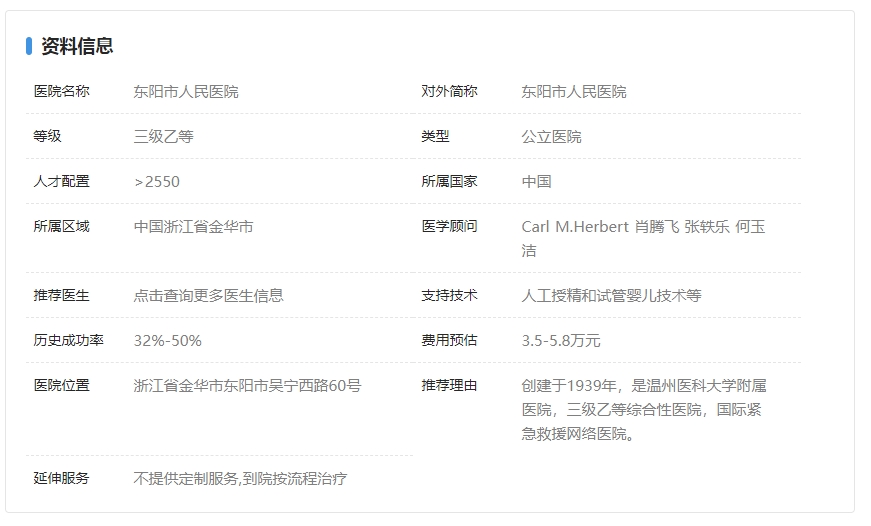The width and height of the screenshot is (871, 526).
Task: Click the 资料信息 section heading
Action: pyautogui.click(x=77, y=46)
